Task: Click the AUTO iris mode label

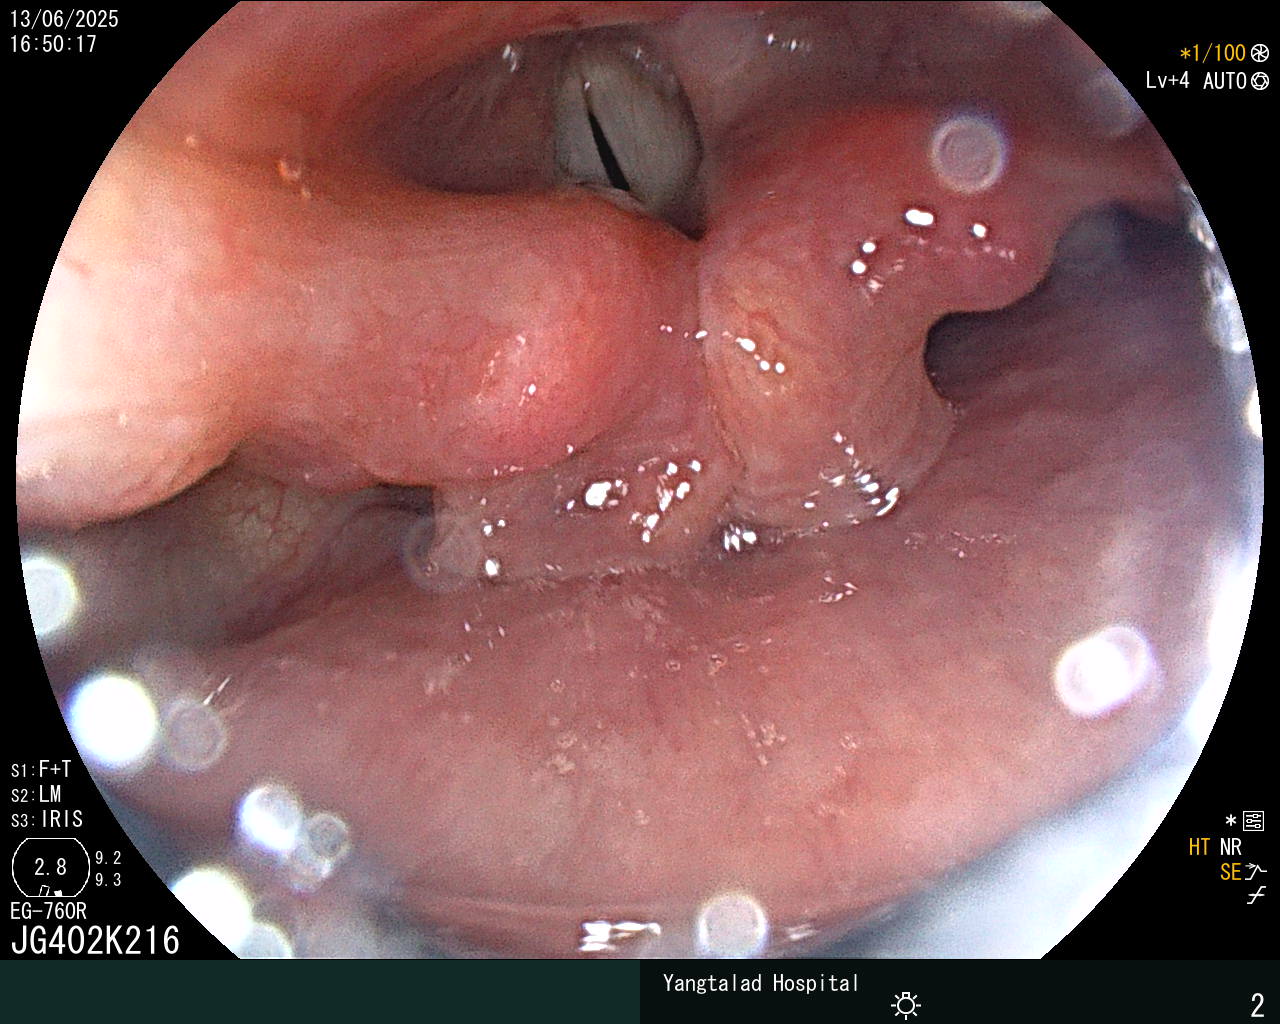Action: click(1225, 81)
